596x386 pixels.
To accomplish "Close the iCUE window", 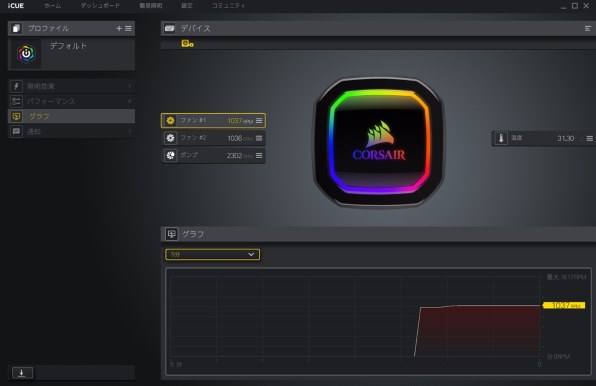I will [x=586, y=6].
